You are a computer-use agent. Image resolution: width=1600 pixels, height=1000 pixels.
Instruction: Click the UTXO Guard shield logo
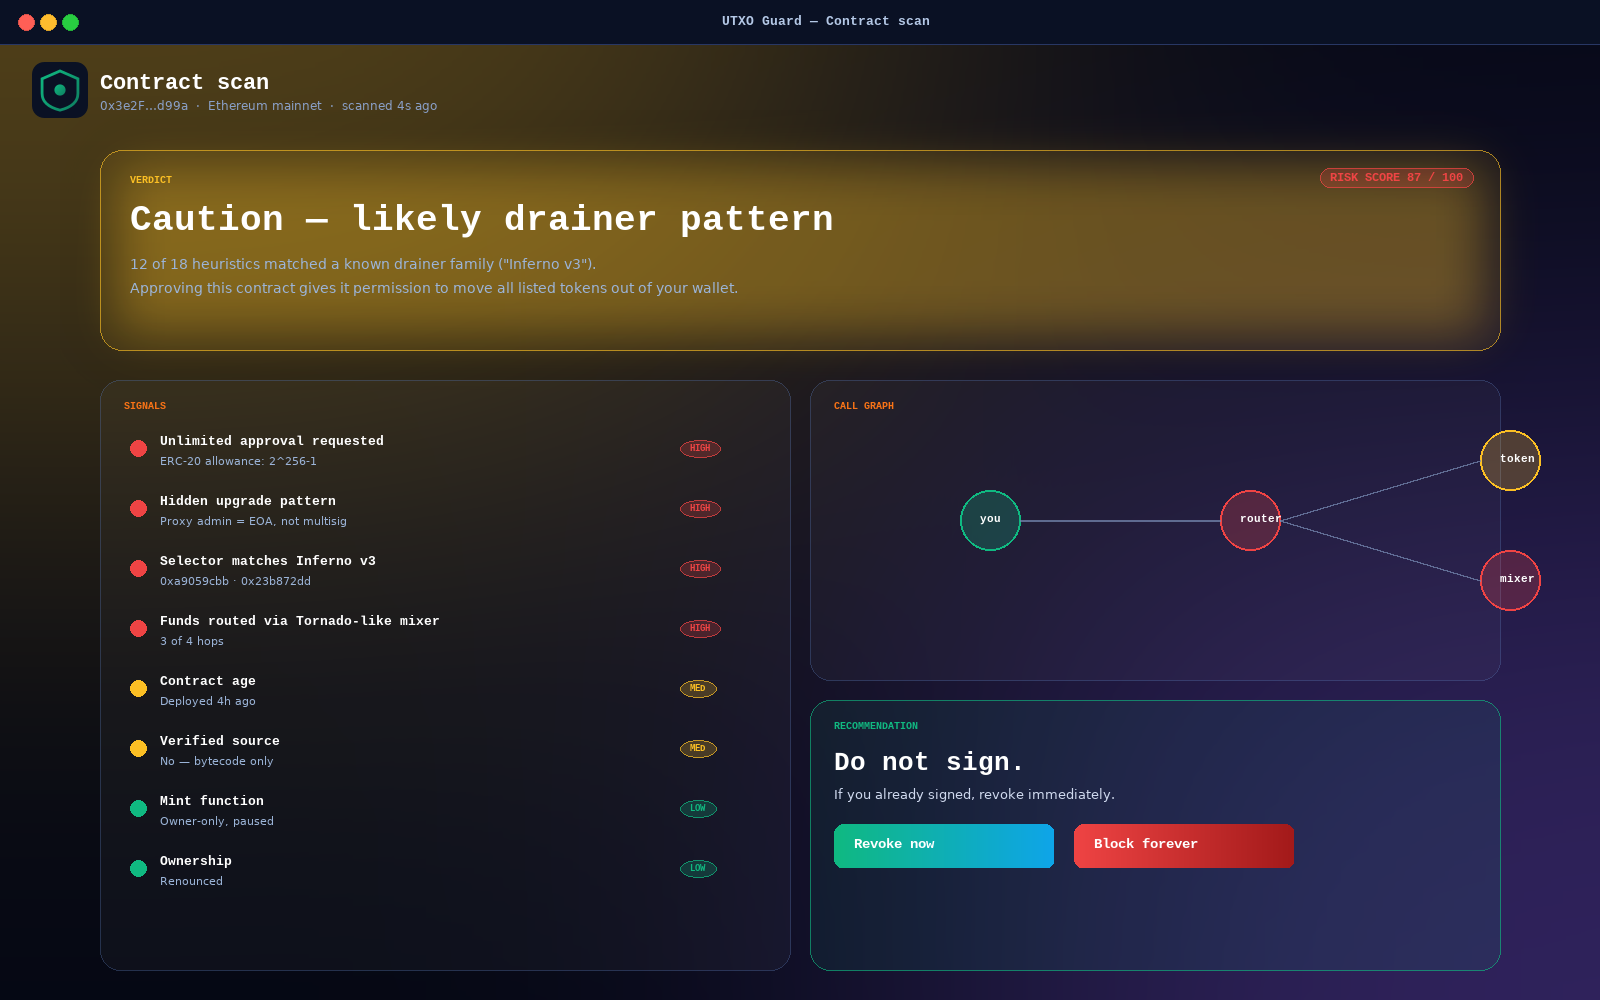(x=60, y=90)
